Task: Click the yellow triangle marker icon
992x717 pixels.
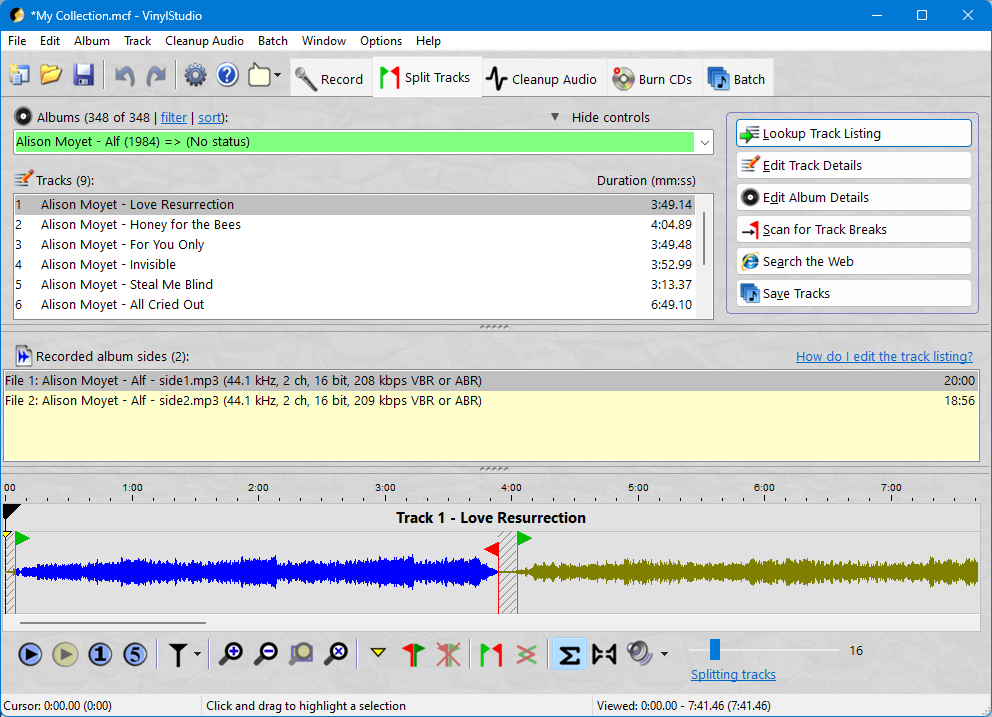Action: coord(378,652)
